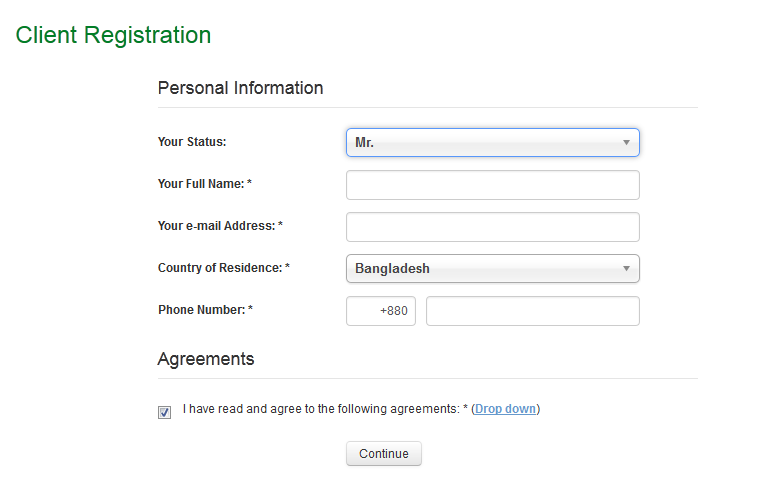Click the Your Full Name label
This screenshot has height=479, width=774.
(x=205, y=184)
